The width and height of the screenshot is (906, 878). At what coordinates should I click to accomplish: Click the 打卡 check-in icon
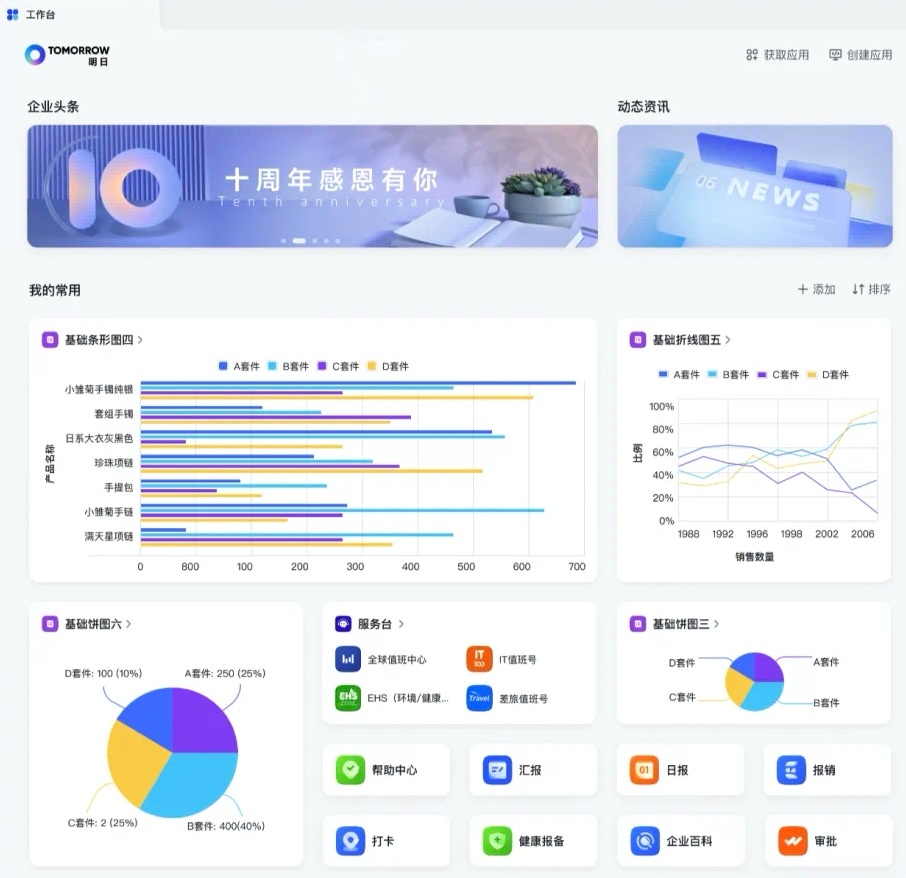(x=350, y=841)
